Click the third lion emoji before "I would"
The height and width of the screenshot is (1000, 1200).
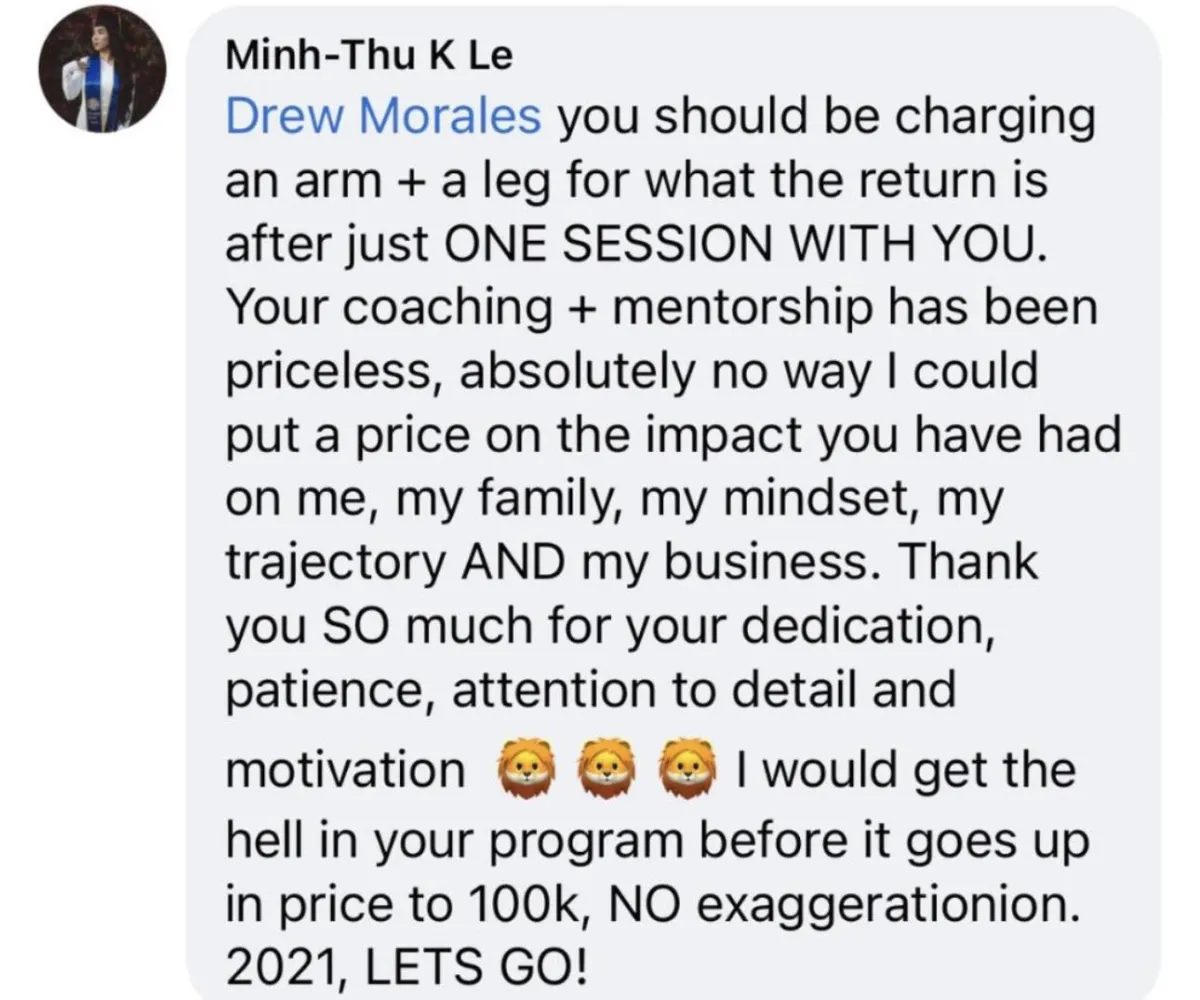pos(689,772)
